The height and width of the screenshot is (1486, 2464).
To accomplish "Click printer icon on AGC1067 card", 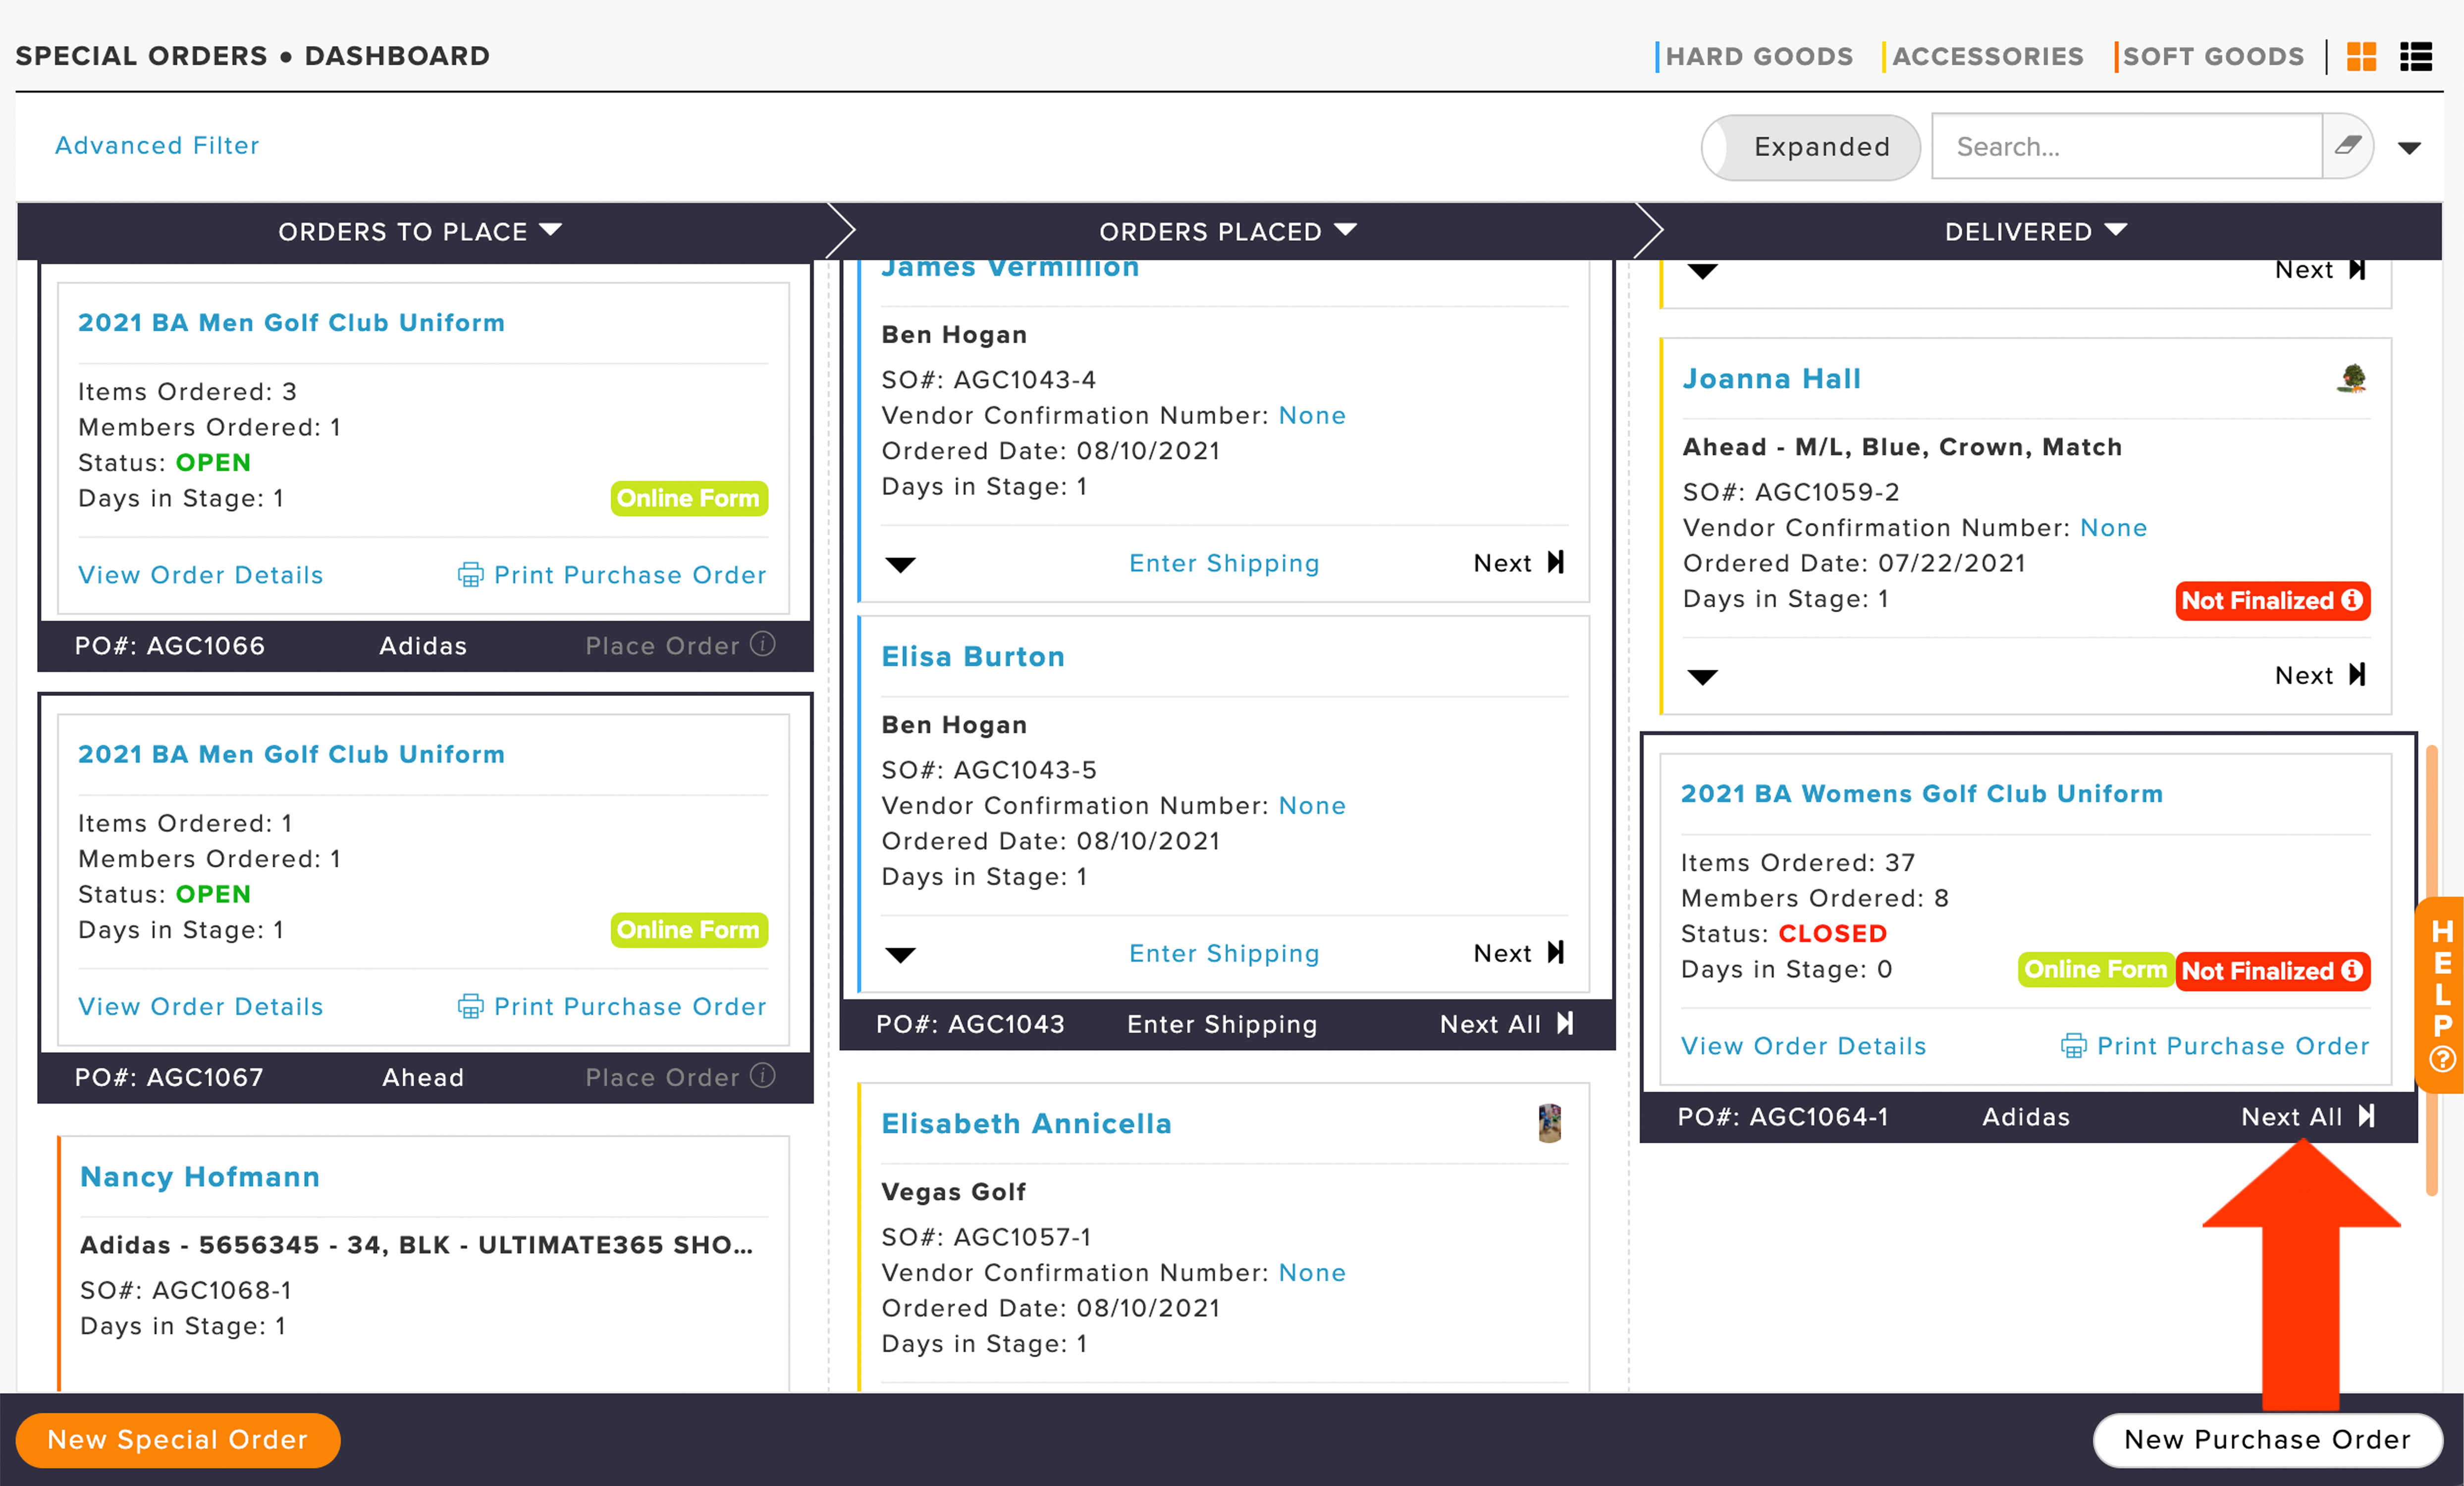I will [x=470, y=1006].
